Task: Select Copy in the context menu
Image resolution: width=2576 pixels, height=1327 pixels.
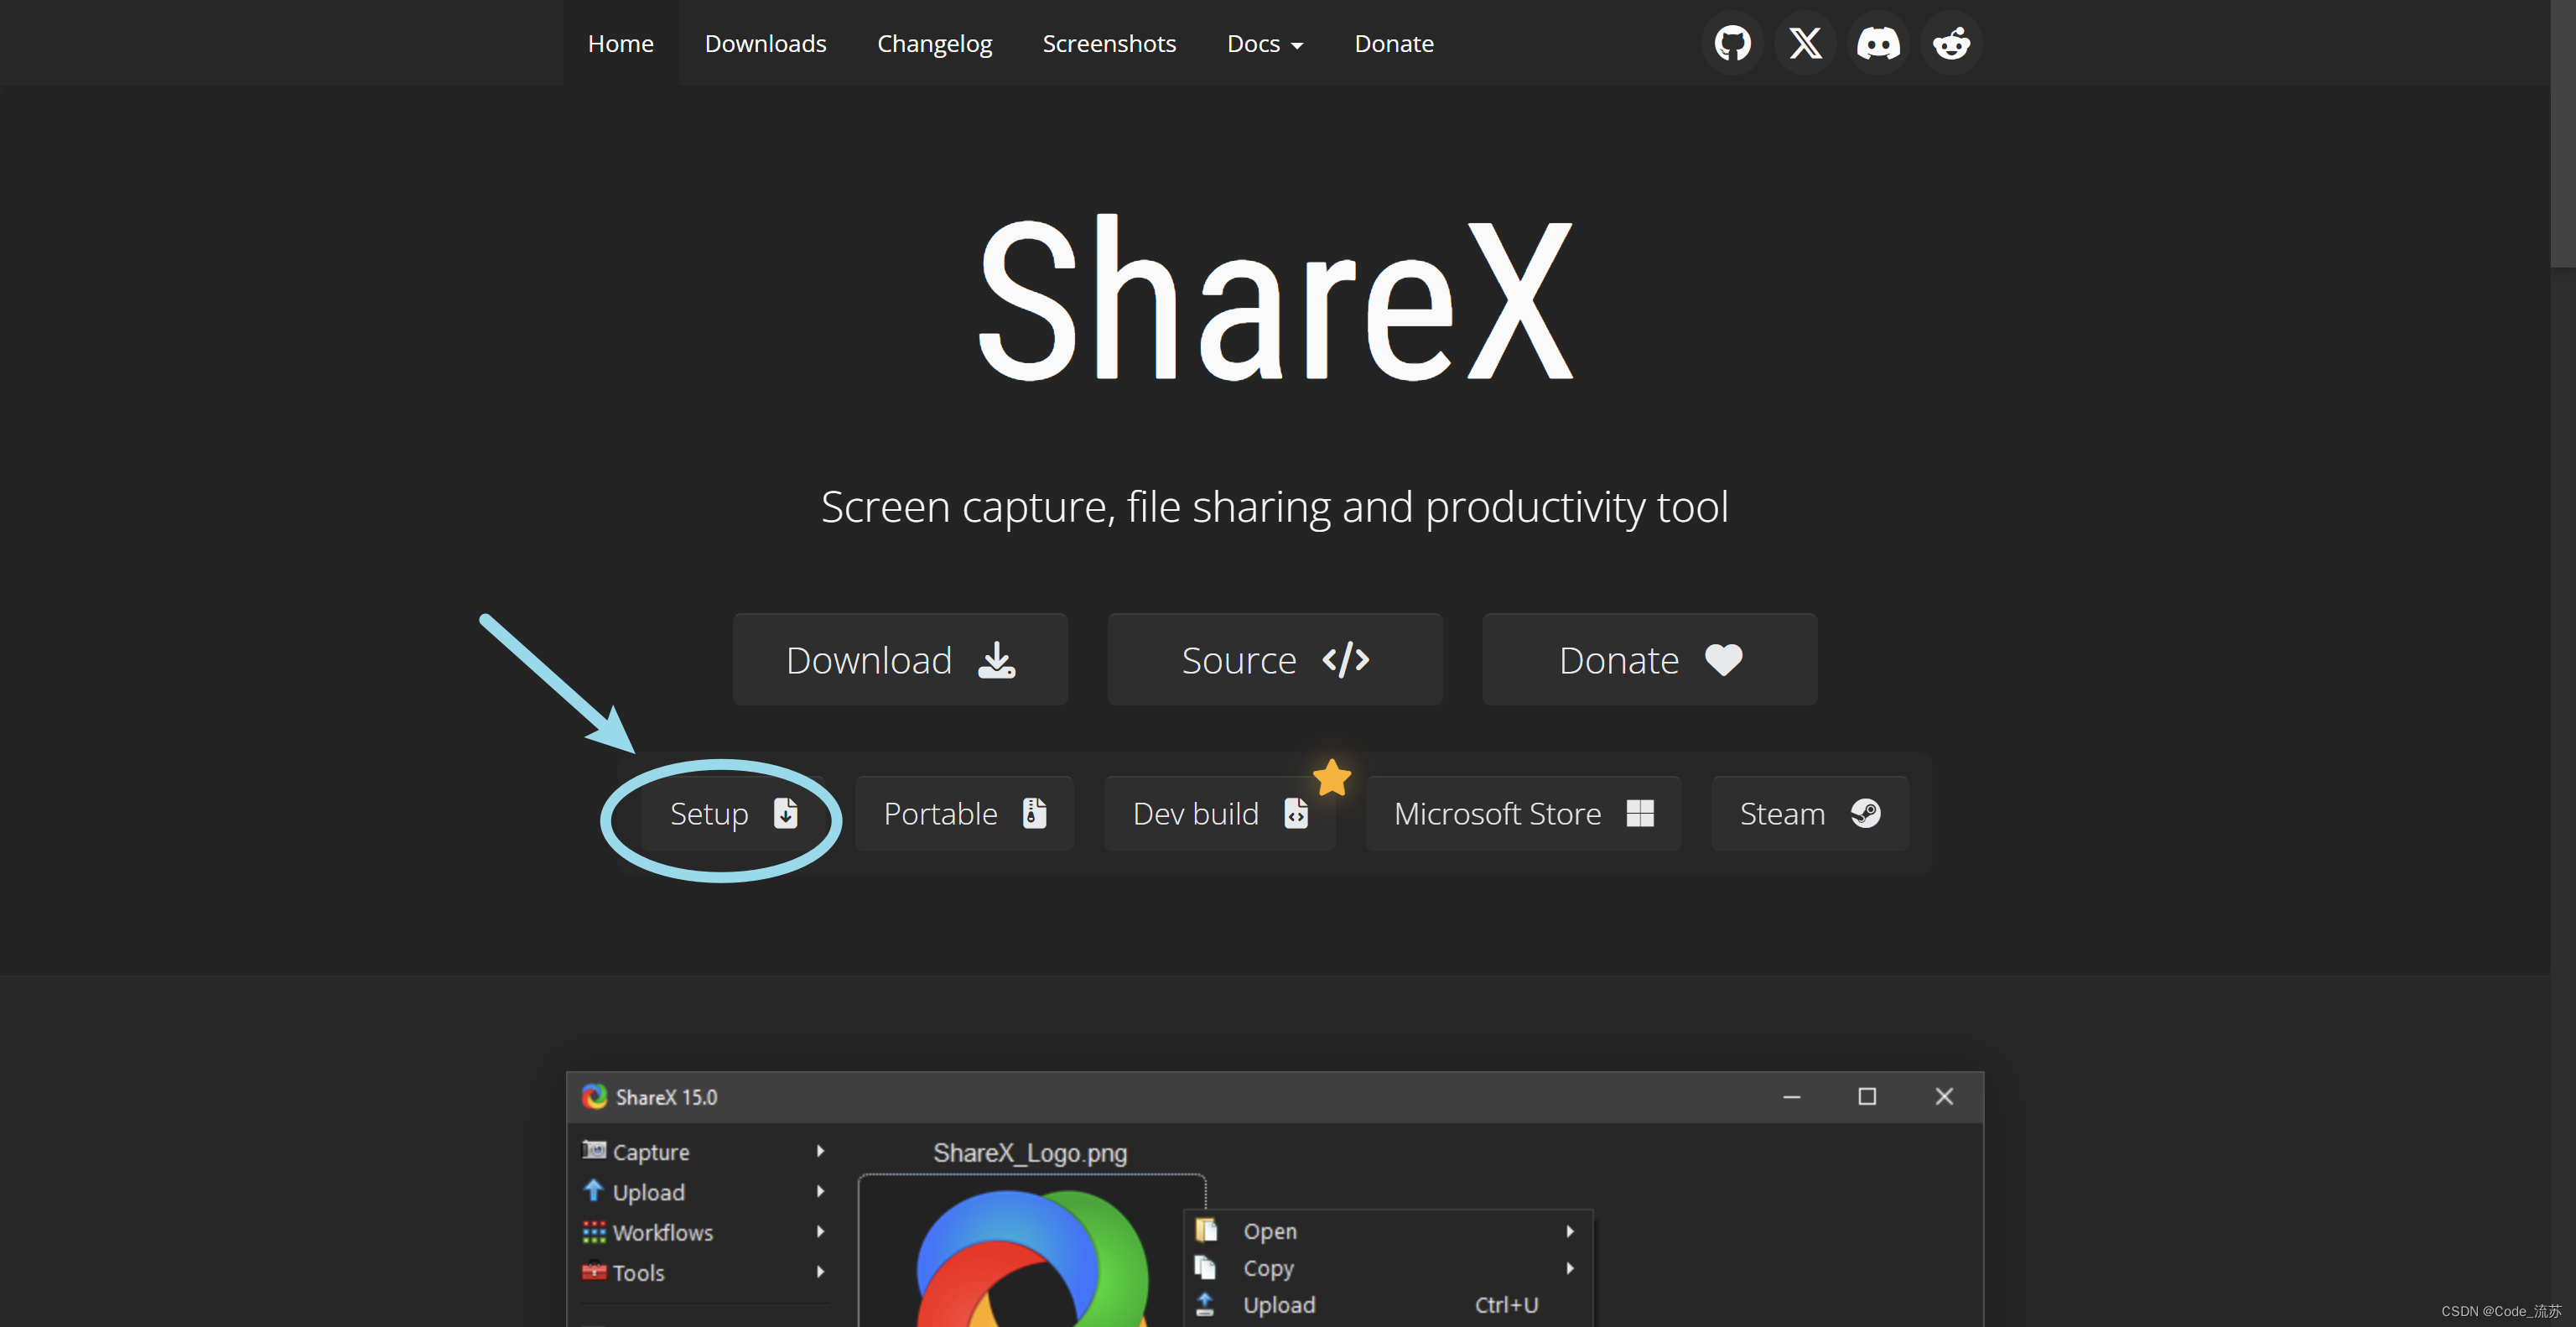Action: pyautogui.click(x=1388, y=1268)
